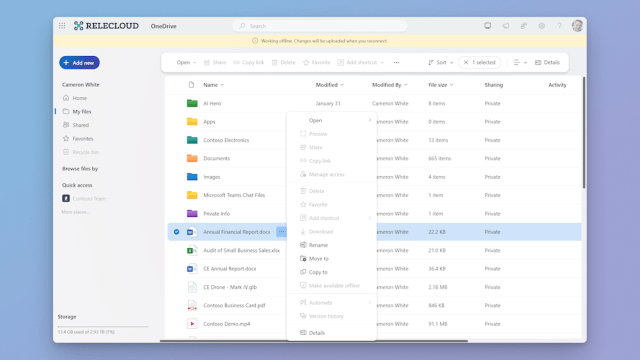Click the vertical scrollbar of file list
This screenshot has width=640, height=360.
584,133
